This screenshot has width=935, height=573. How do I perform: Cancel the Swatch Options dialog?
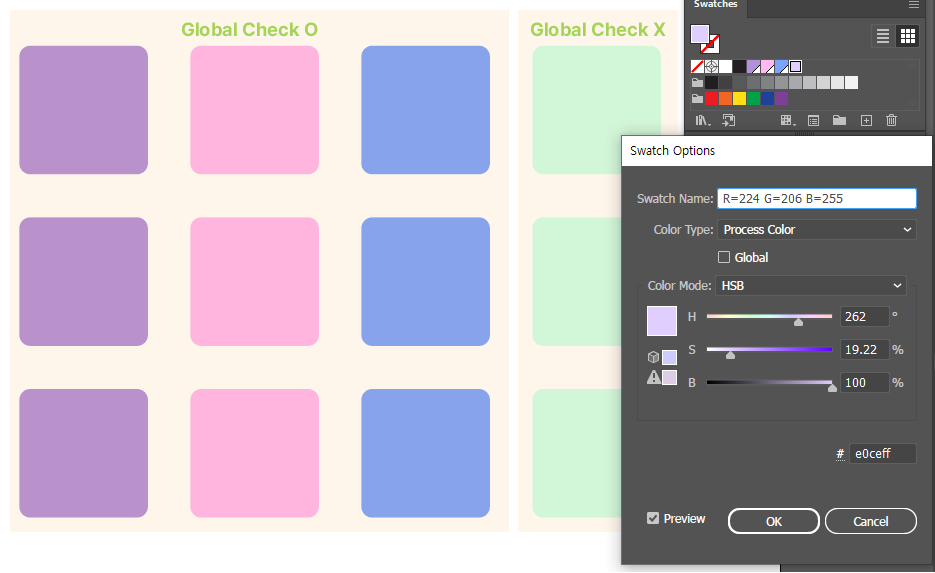[871, 521]
